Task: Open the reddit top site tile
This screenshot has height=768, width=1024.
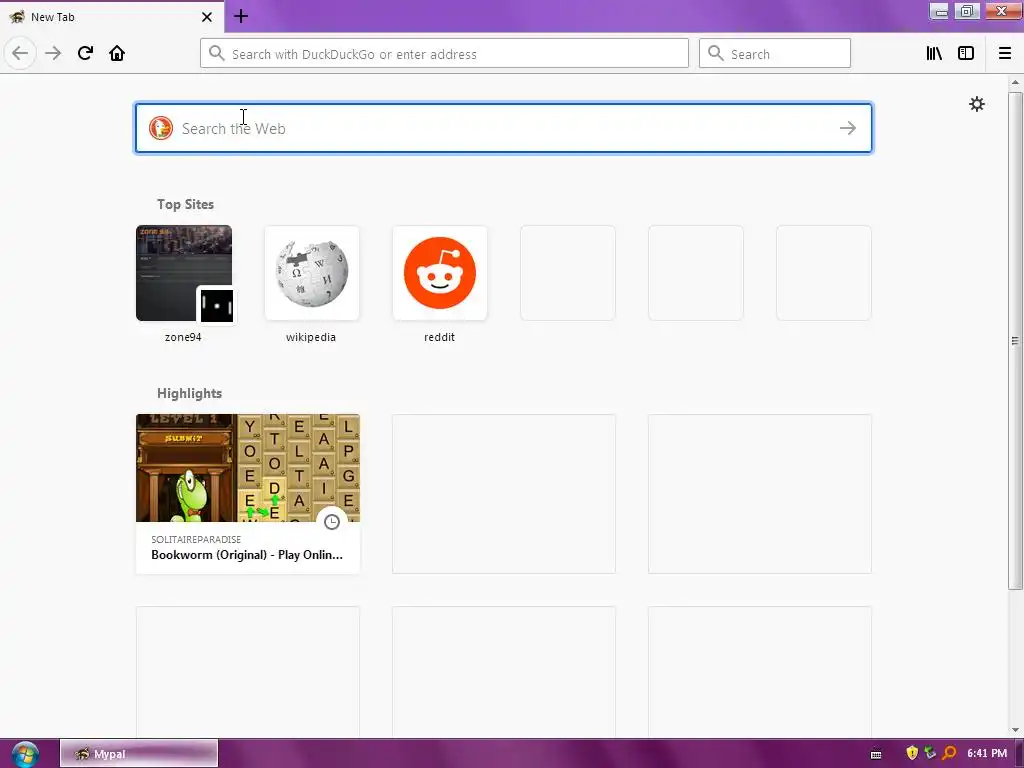Action: [440, 273]
